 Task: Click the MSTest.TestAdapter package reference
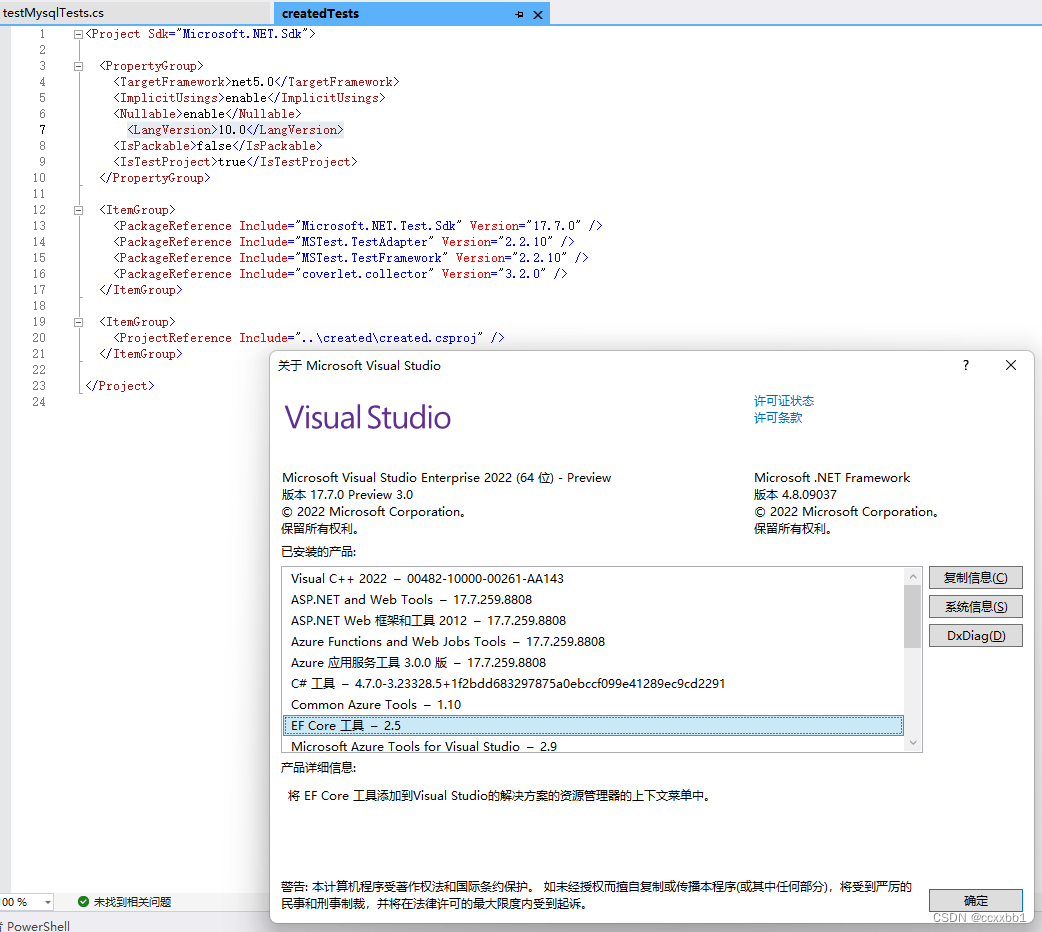coord(344,242)
